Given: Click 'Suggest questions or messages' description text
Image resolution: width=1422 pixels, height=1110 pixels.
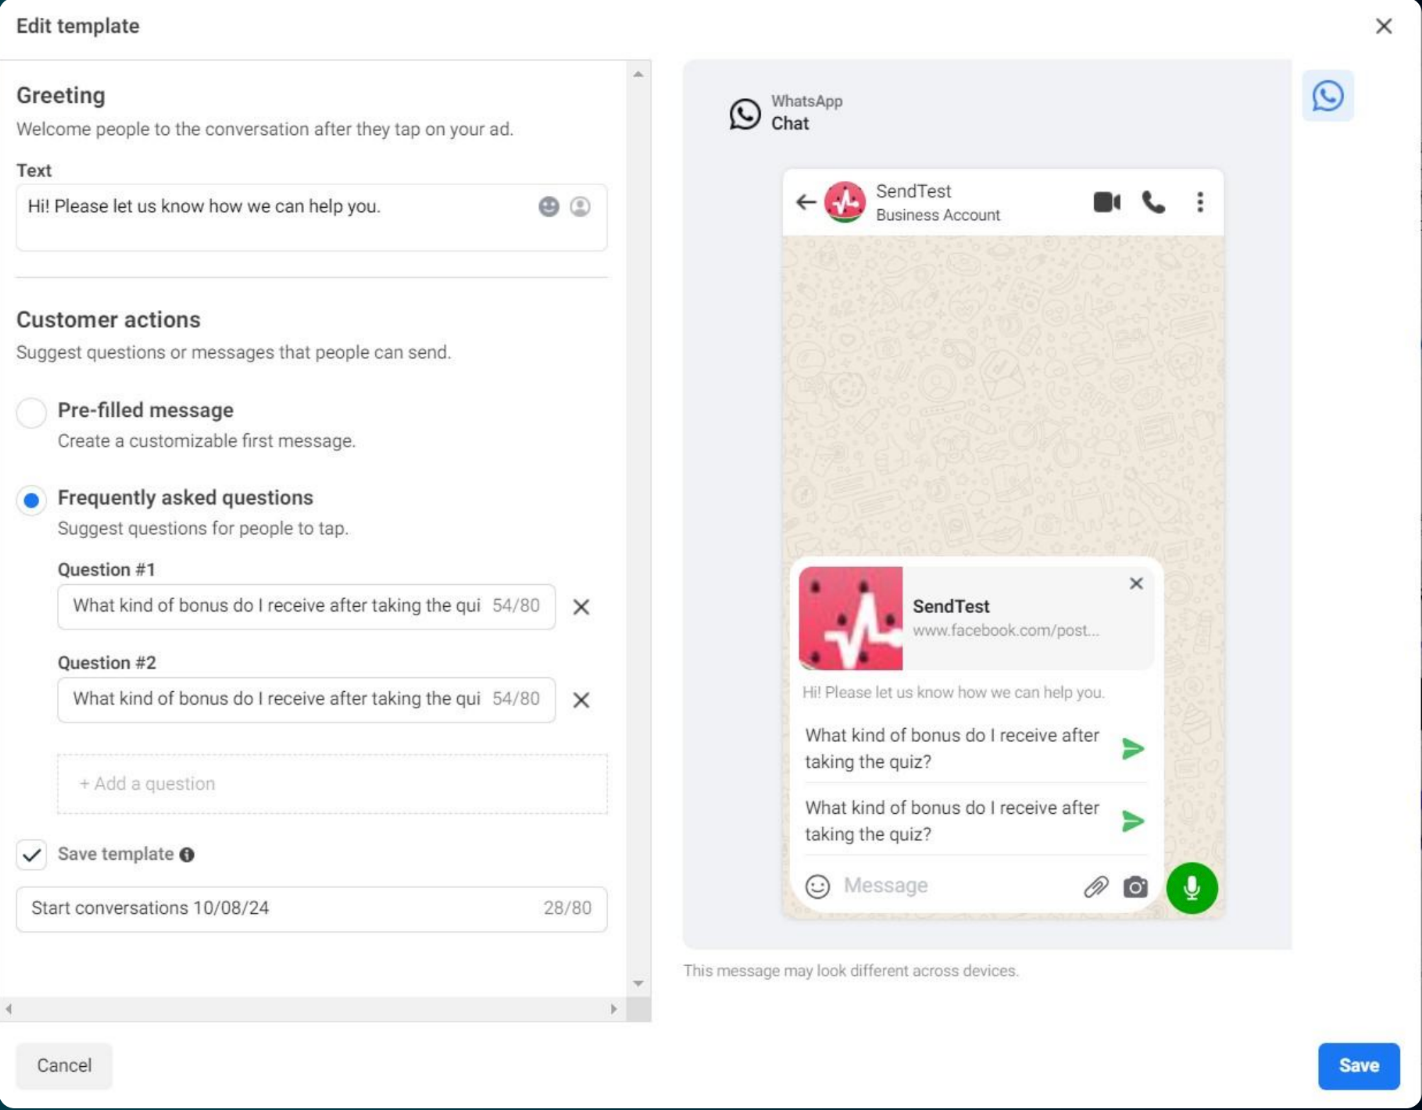Looking at the screenshot, I should point(234,353).
